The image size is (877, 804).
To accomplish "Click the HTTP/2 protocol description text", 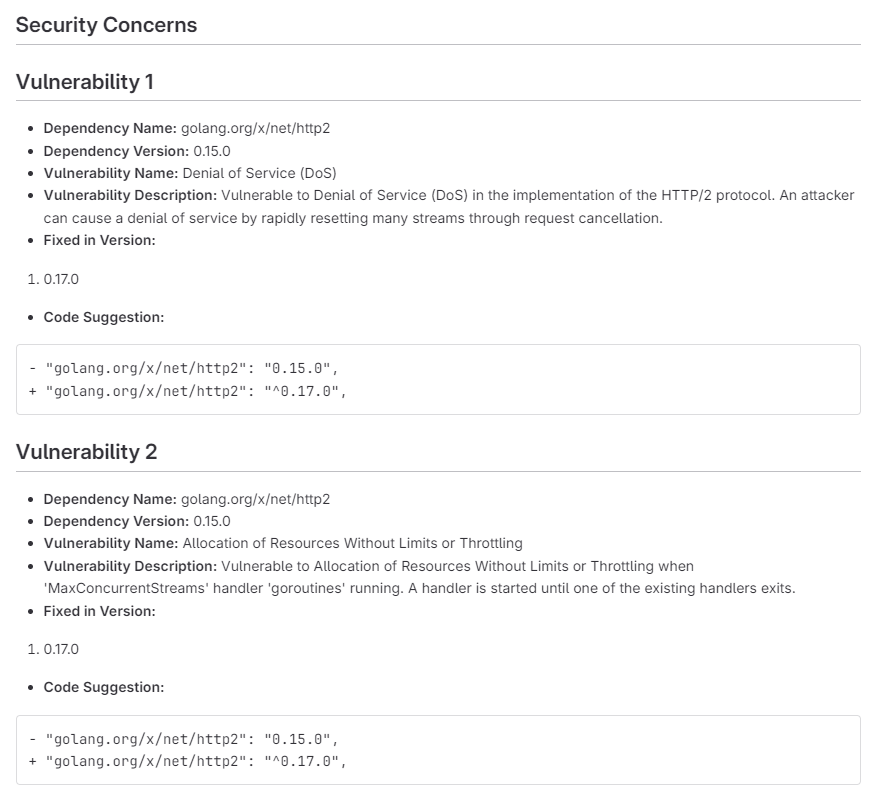I will (449, 206).
